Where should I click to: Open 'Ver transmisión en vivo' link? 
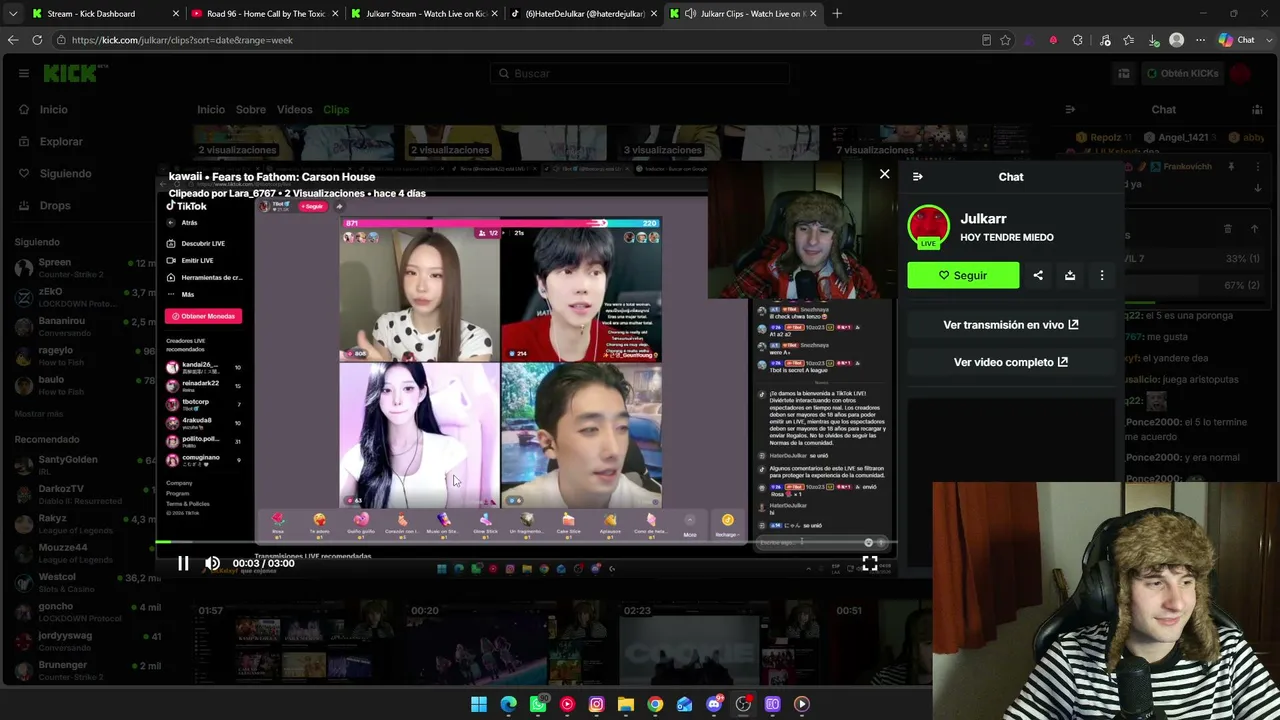(1011, 324)
